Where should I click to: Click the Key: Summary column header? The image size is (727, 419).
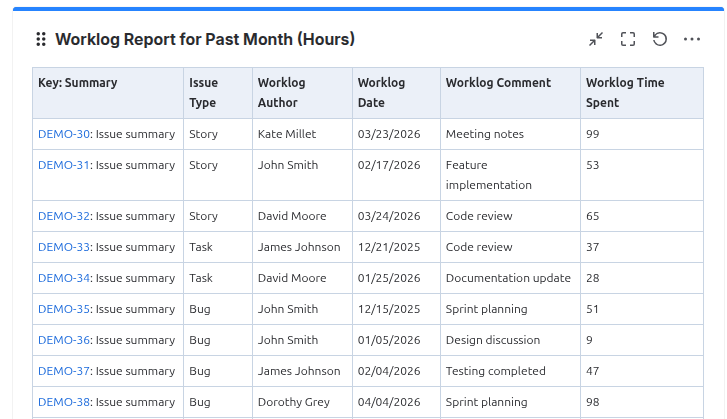[108, 93]
